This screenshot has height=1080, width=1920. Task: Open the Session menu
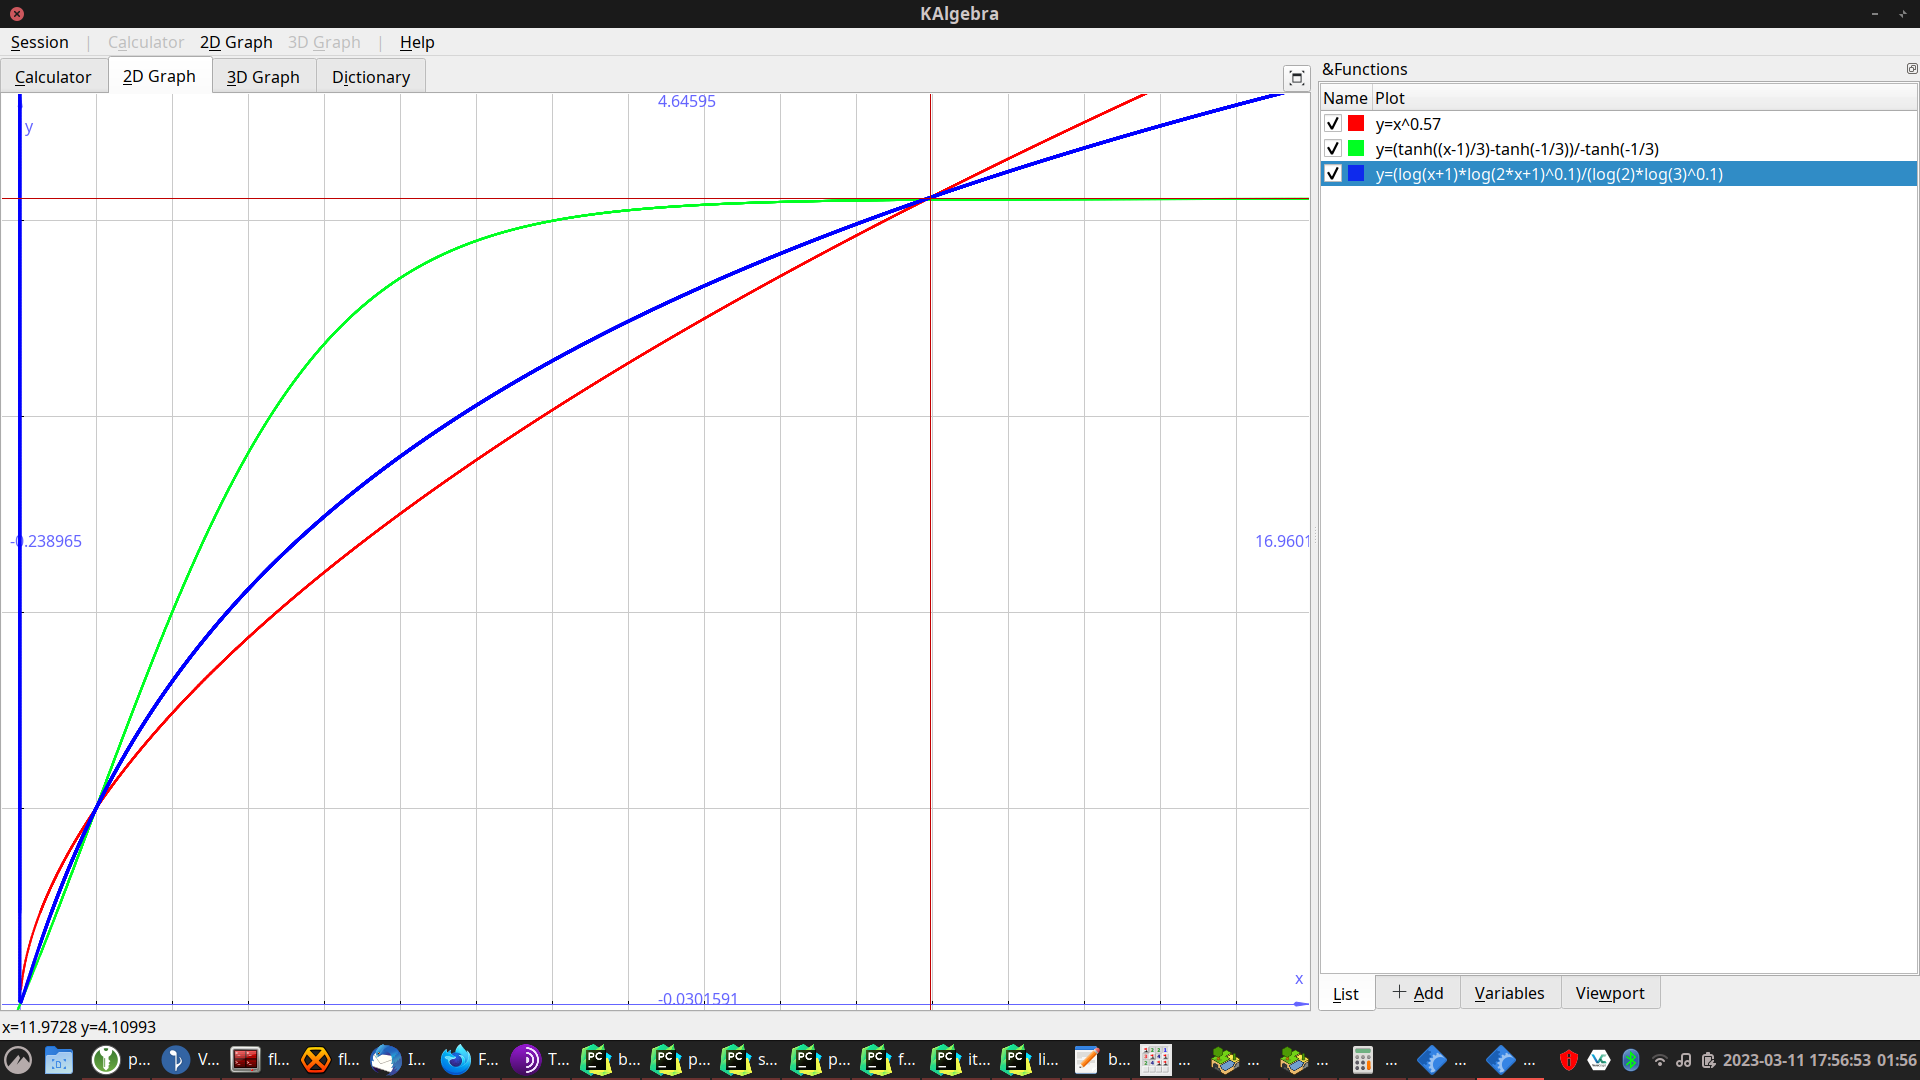tap(40, 42)
